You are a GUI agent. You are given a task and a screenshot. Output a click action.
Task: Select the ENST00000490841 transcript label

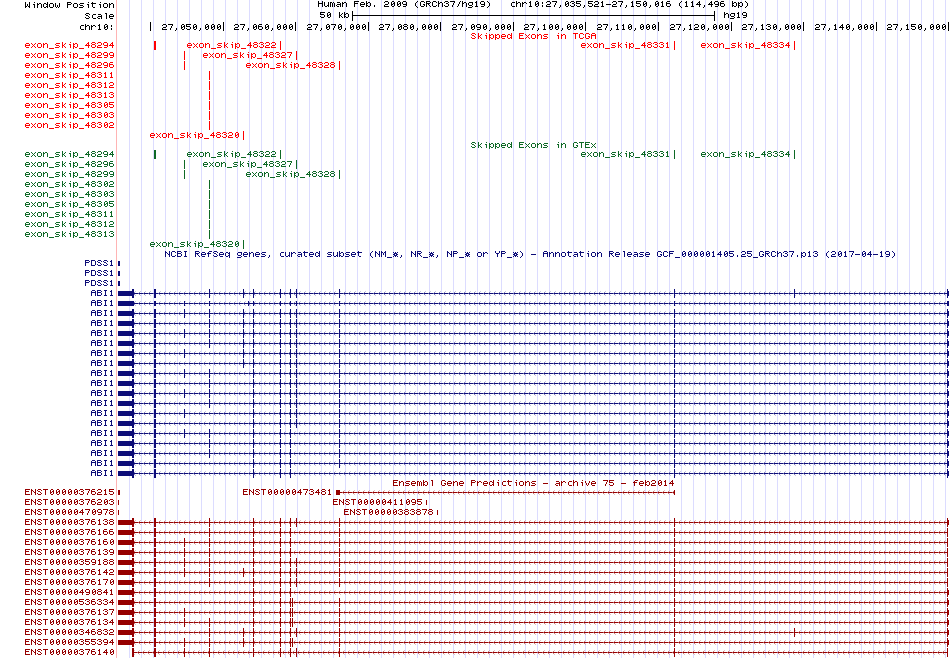69,592
